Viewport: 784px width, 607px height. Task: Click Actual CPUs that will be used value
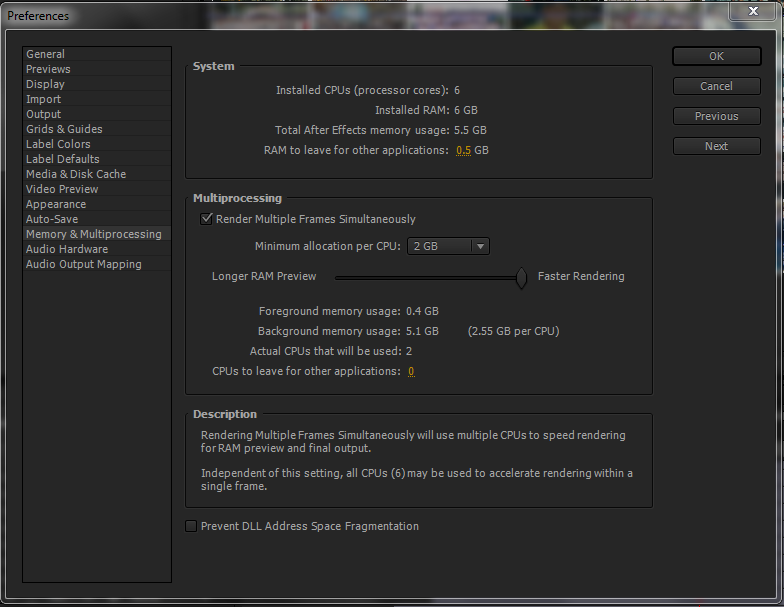click(409, 351)
